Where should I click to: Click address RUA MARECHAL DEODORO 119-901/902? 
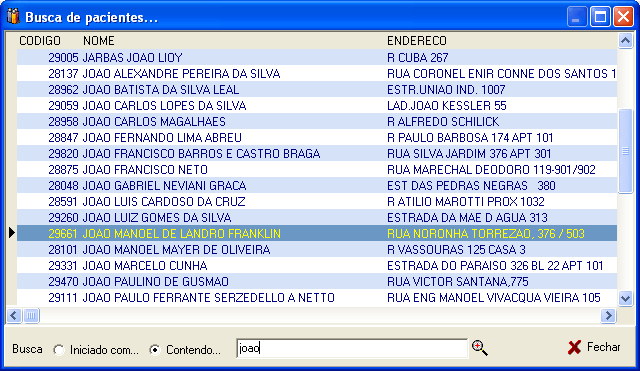pos(491,169)
